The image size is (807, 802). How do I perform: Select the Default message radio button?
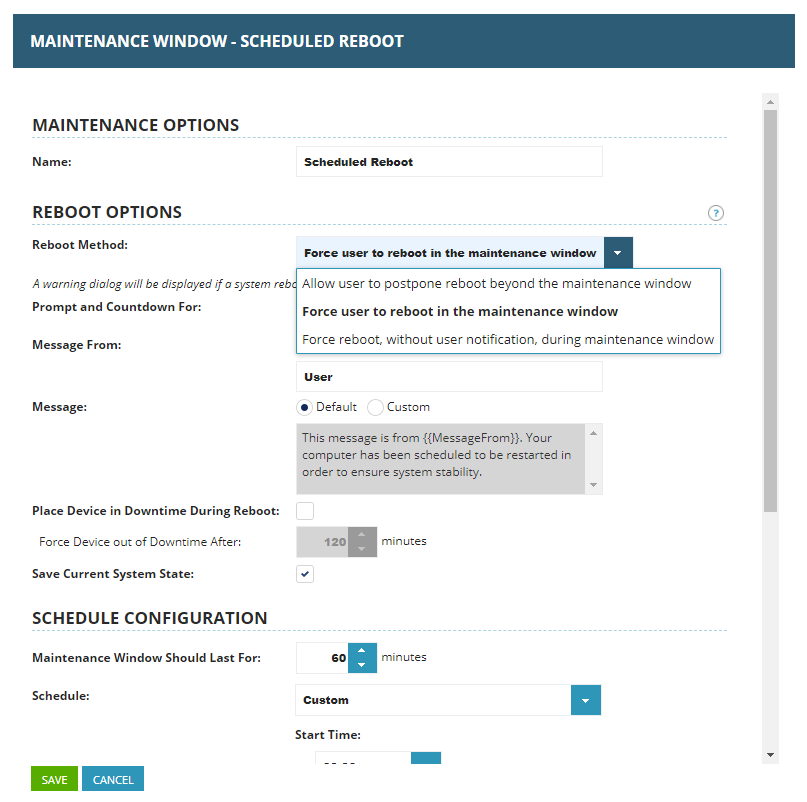(305, 407)
